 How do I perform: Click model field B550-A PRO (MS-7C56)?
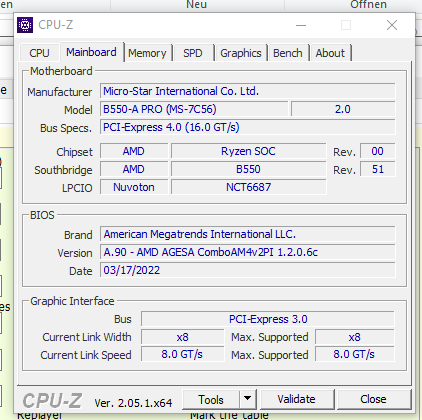point(194,109)
